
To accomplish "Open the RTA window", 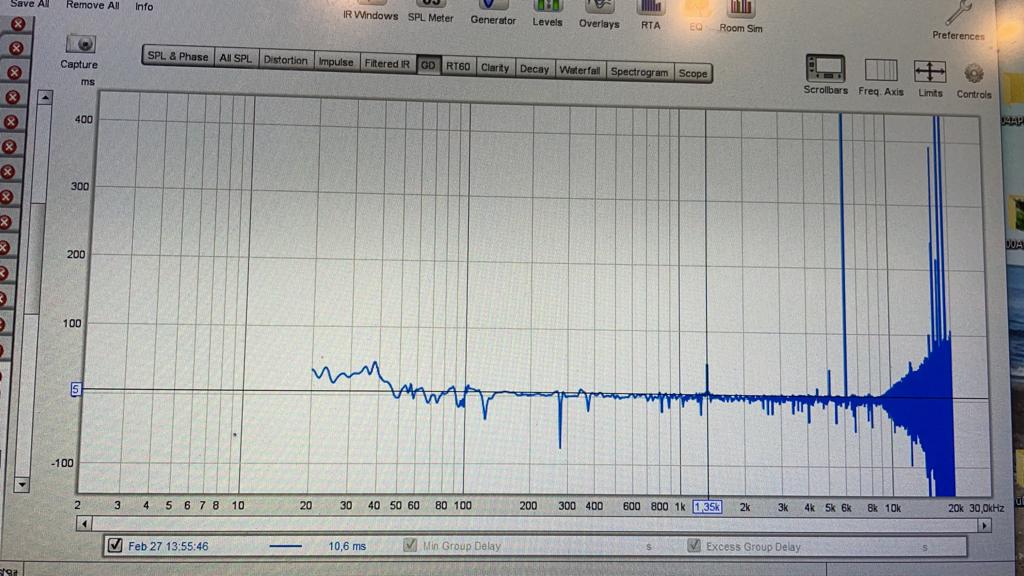I will click(651, 10).
